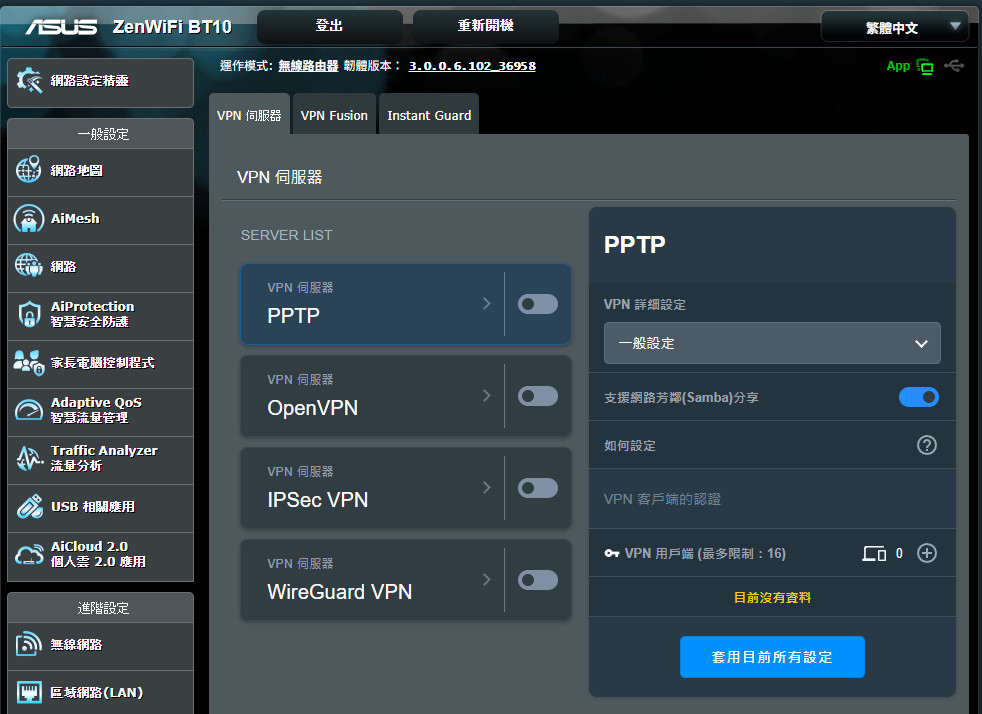Expand the PPTP server row chevron
This screenshot has height=714, width=982.
487,304
